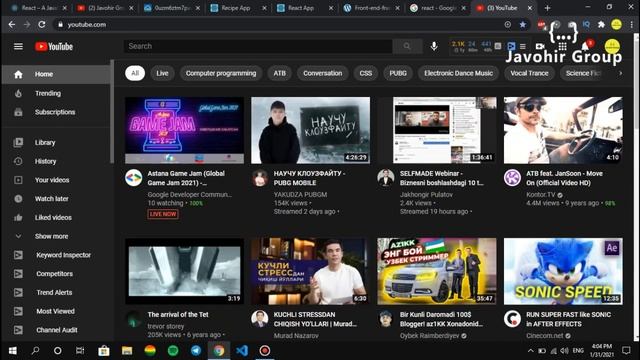The width and height of the screenshot is (640, 360).
Task: Start voice search with microphone icon
Action: pyautogui.click(x=434, y=46)
